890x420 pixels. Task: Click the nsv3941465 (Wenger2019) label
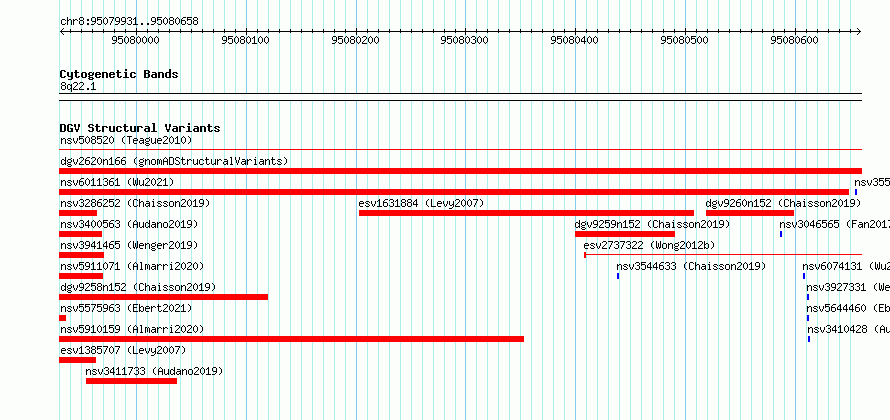tap(129, 245)
